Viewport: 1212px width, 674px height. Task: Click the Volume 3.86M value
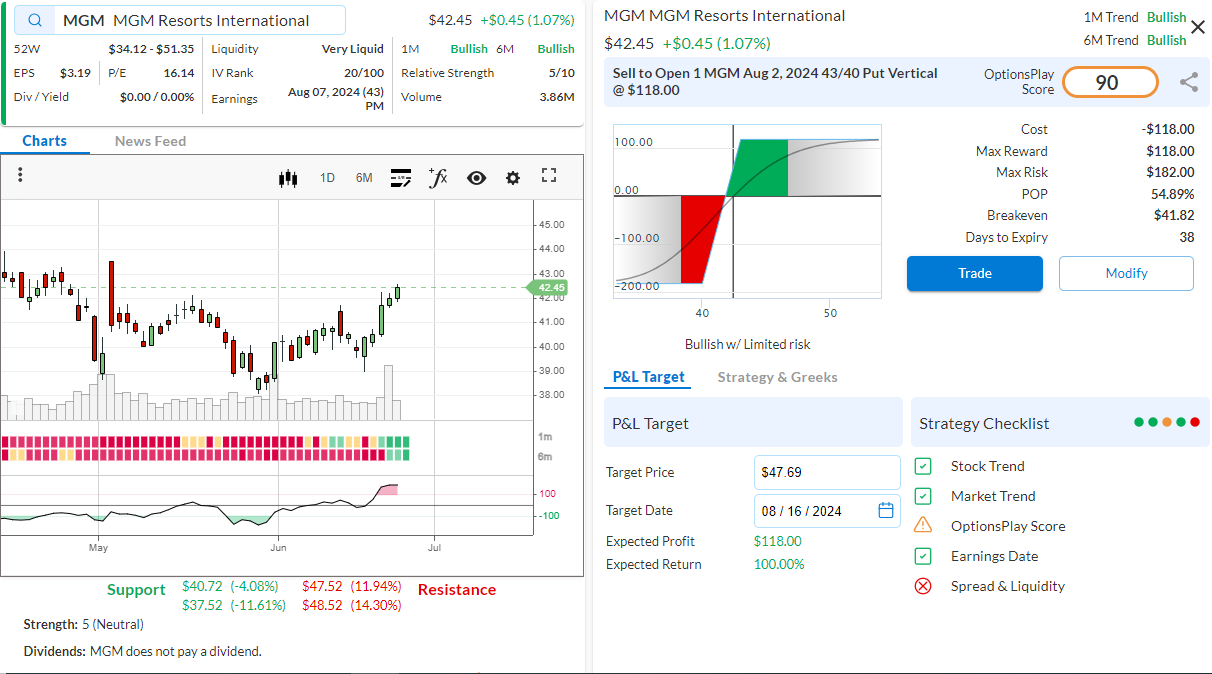point(557,97)
